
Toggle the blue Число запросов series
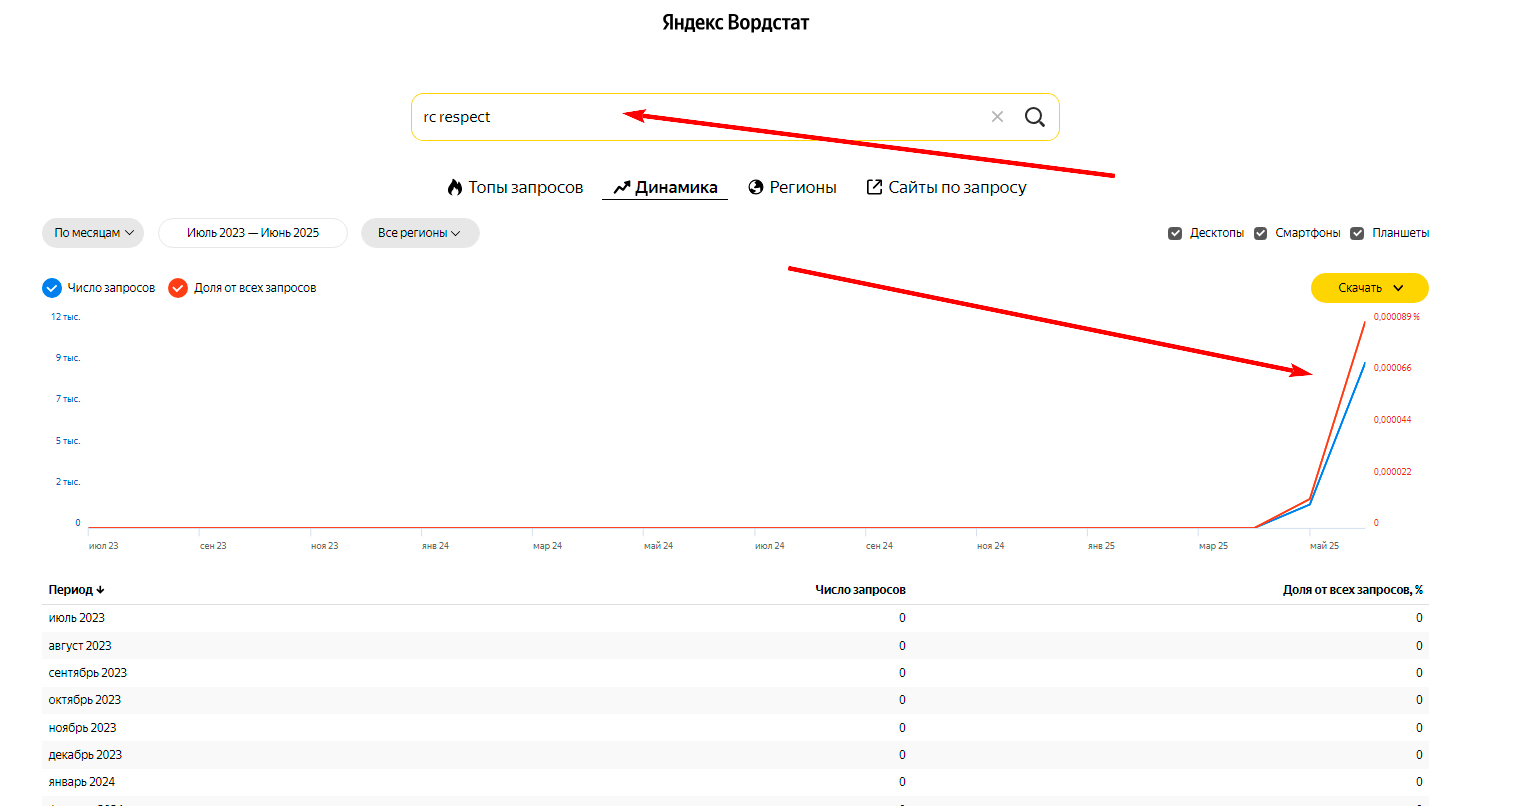pos(52,288)
